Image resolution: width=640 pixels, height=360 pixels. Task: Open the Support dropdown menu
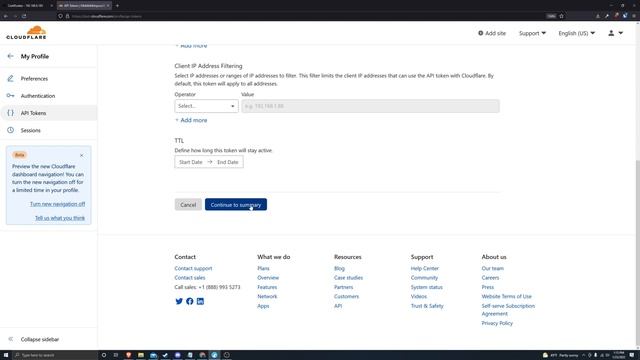[x=532, y=33]
